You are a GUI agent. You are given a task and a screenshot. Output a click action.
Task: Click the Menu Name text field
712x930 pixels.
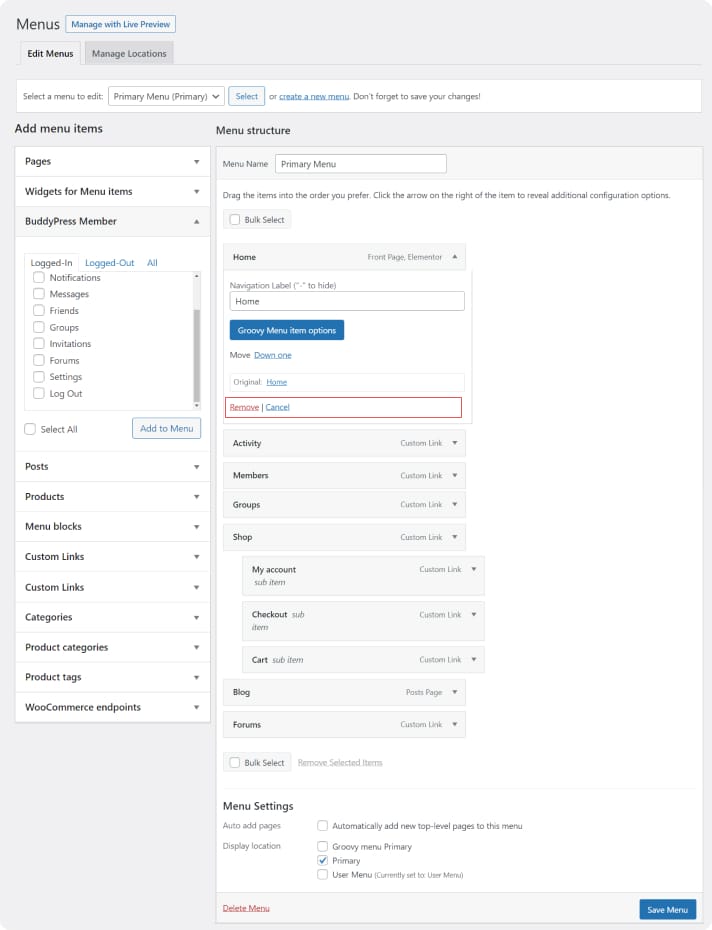point(360,164)
